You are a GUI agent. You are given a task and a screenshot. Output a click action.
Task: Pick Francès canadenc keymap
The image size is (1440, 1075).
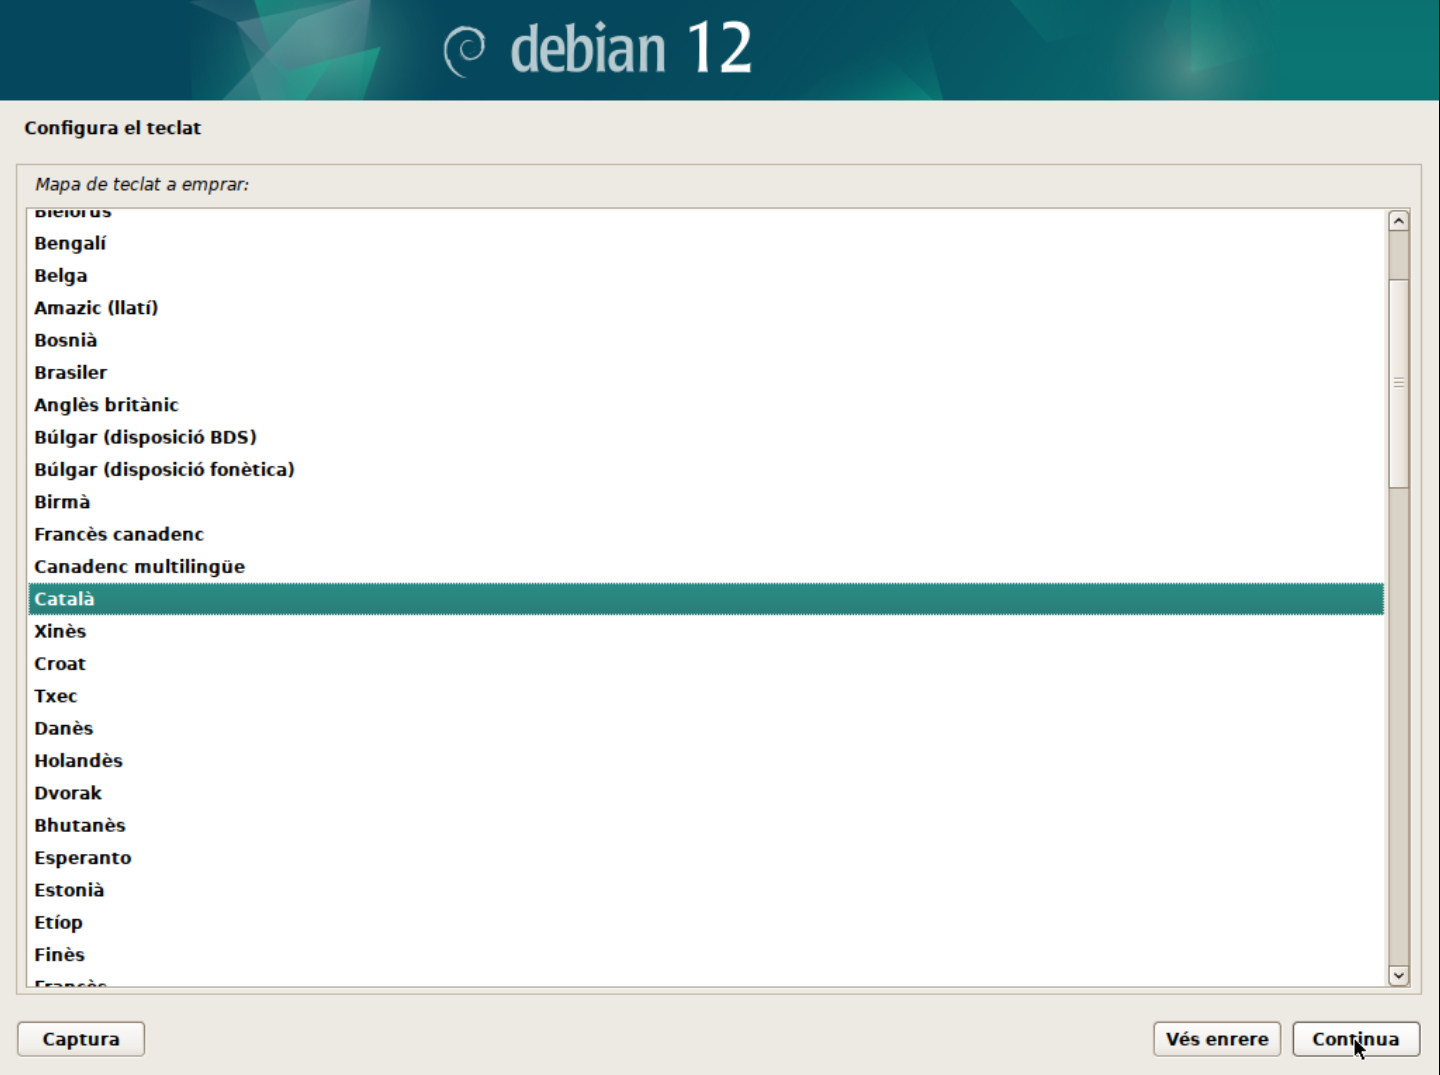pos(706,534)
